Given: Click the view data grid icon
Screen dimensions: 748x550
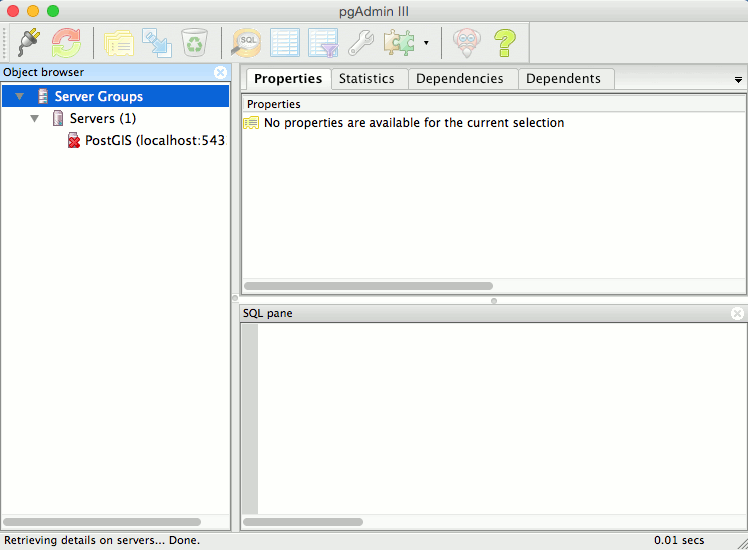Looking at the screenshot, I should (x=285, y=42).
